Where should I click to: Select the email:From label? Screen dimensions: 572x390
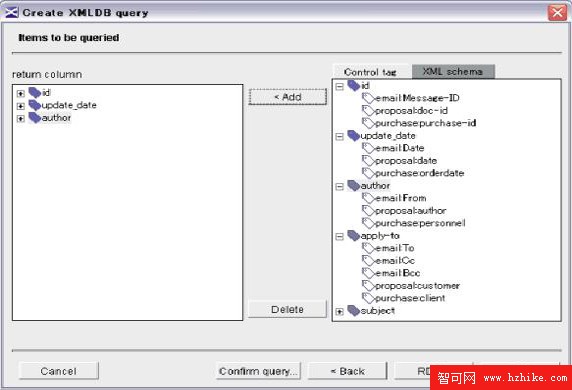point(401,198)
